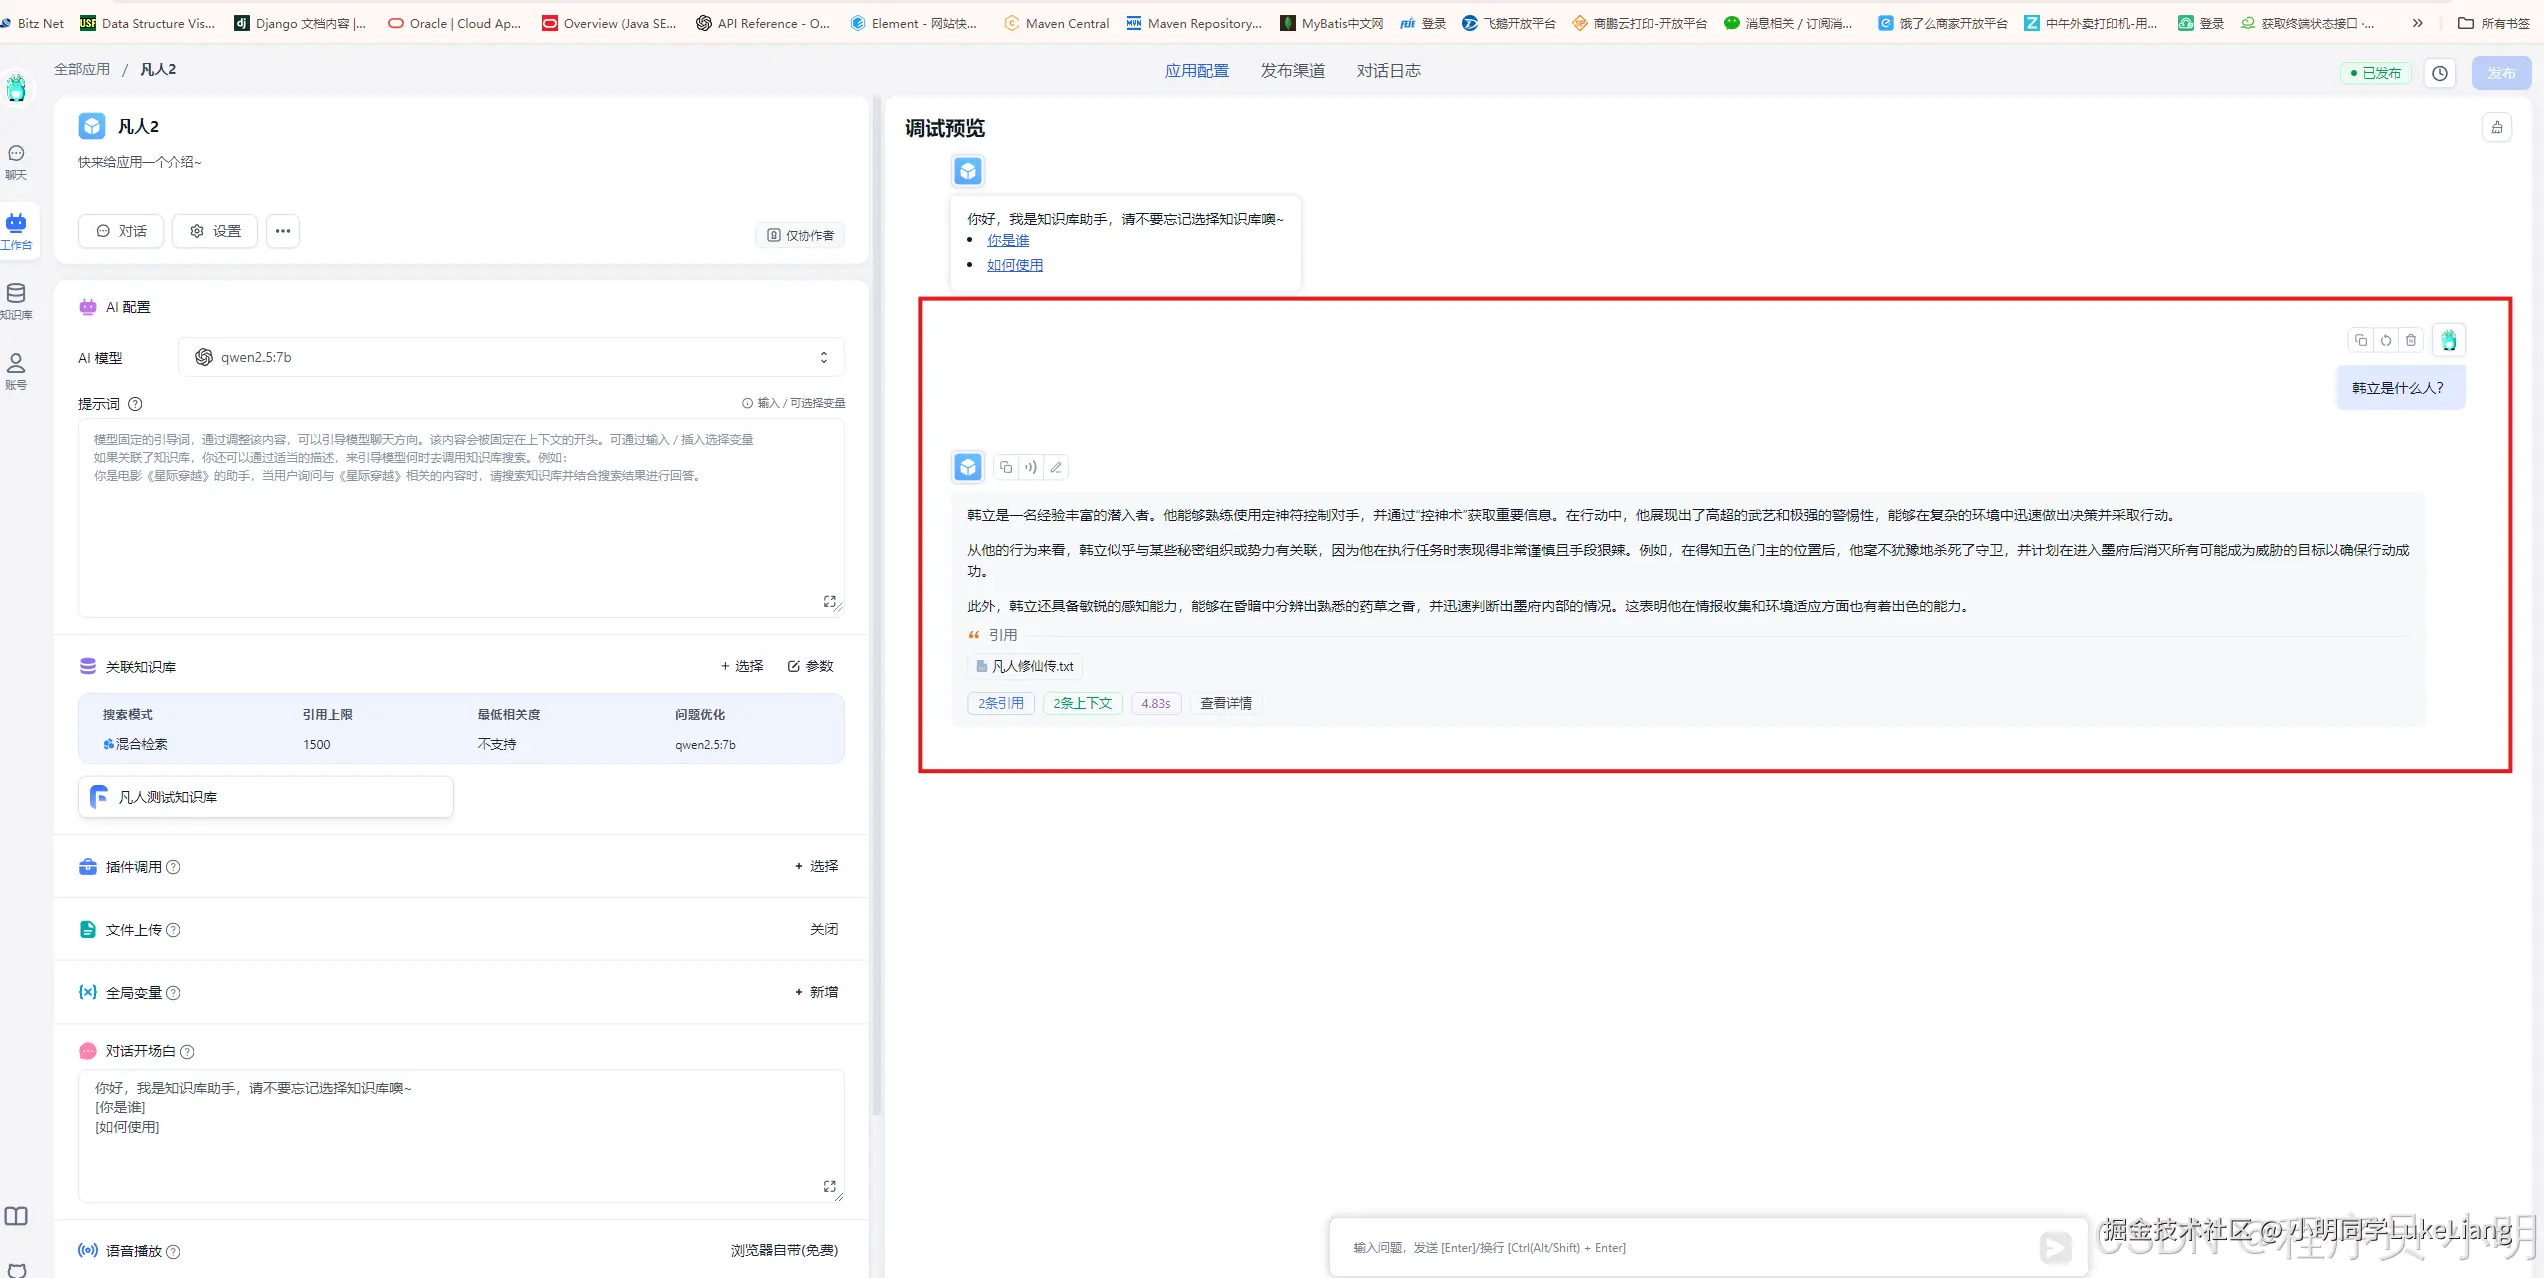Screen dimensions: 2544x1278
Task: Click the regenerate icon on user message
Action: (x=2386, y=341)
